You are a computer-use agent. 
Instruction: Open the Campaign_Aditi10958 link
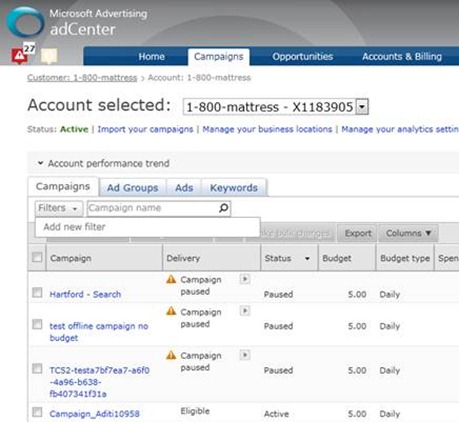pyautogui.click(x=95, y=414)
